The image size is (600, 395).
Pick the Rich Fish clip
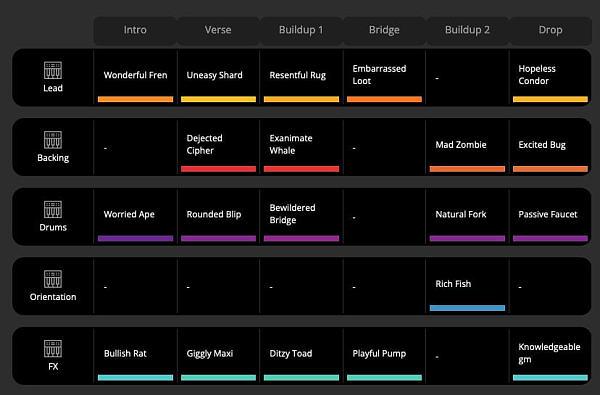(467, 286)
